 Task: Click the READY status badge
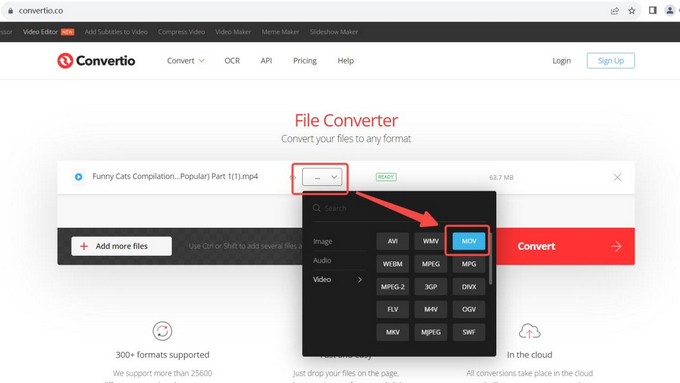tap(386, 177)
